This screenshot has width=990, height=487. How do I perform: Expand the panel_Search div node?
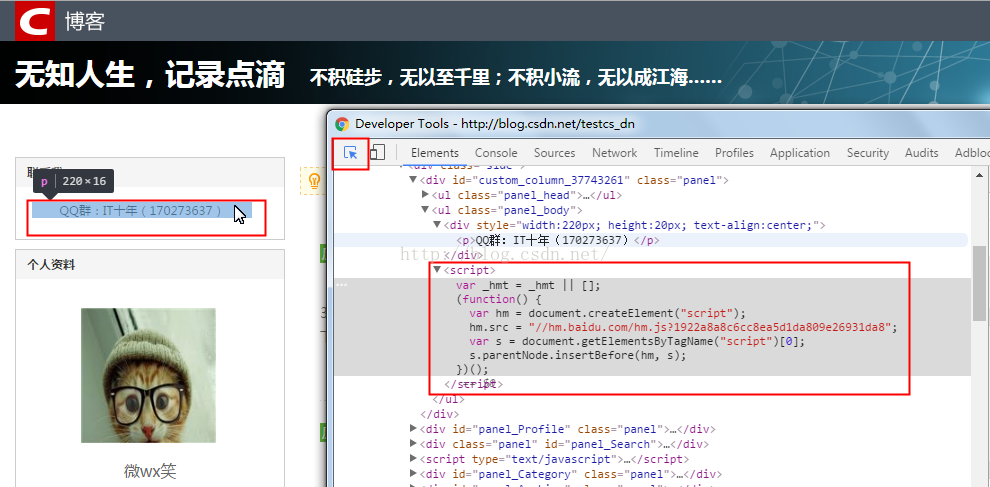[414, 443]
